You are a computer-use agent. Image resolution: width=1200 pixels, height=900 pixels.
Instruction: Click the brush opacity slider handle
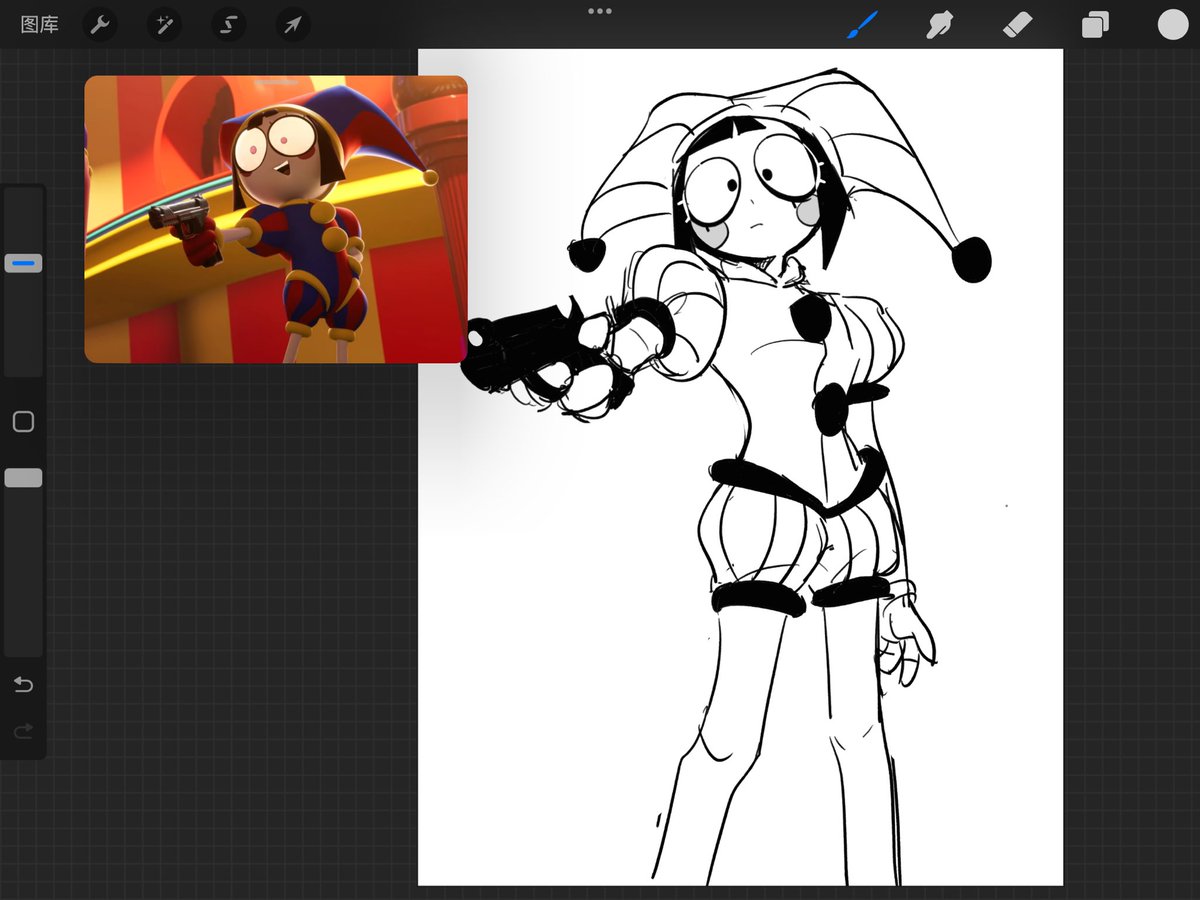point(24,478)
